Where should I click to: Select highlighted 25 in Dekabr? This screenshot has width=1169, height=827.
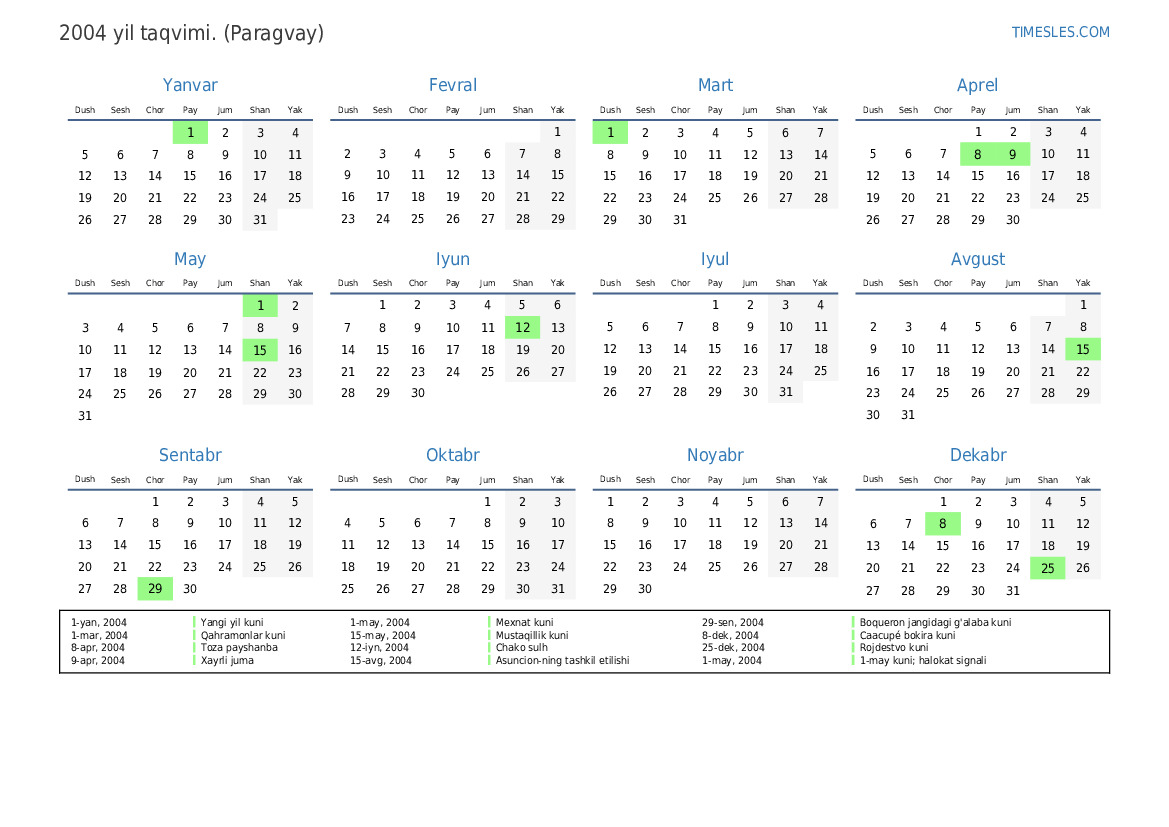(x=1047, y=569)
